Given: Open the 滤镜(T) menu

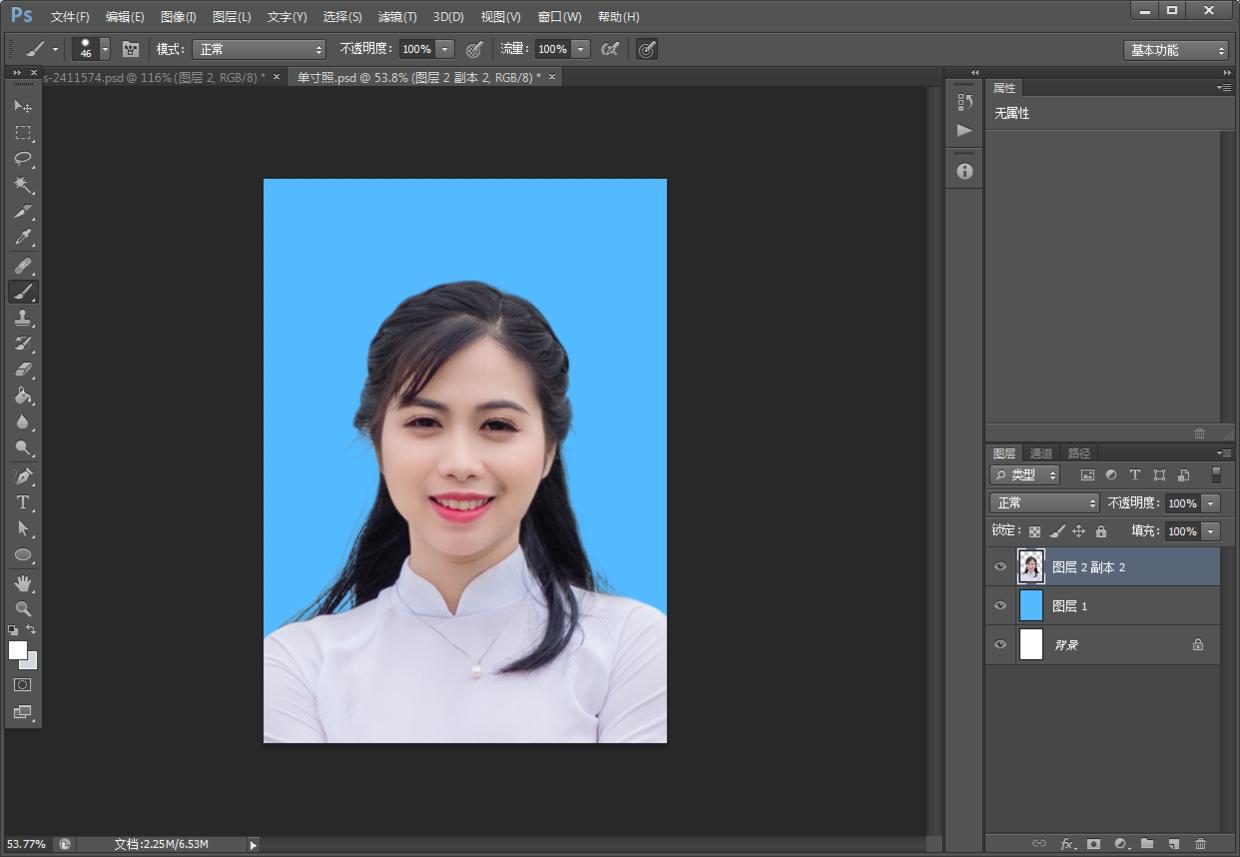Looking at the screenshot, I should (397, 17).
